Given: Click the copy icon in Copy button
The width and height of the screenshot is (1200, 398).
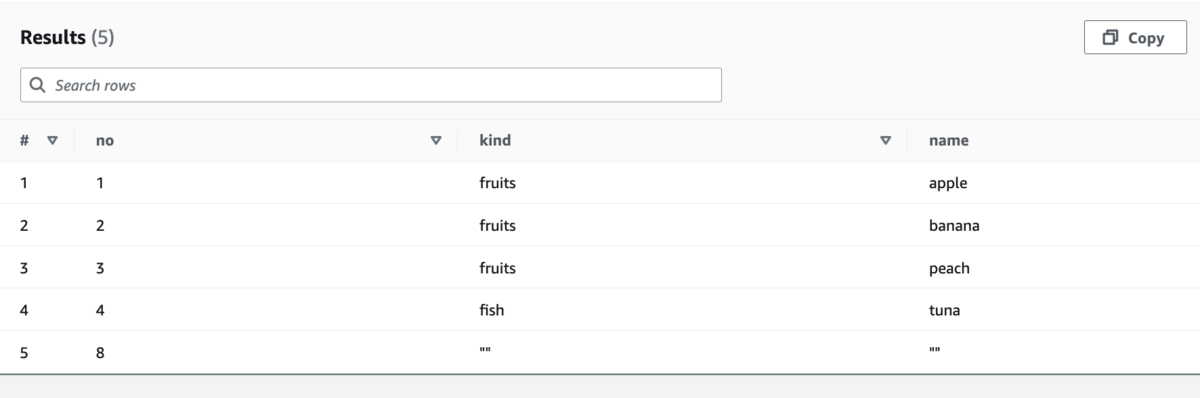Looking at the screenshot, I should pos(1110,38).
